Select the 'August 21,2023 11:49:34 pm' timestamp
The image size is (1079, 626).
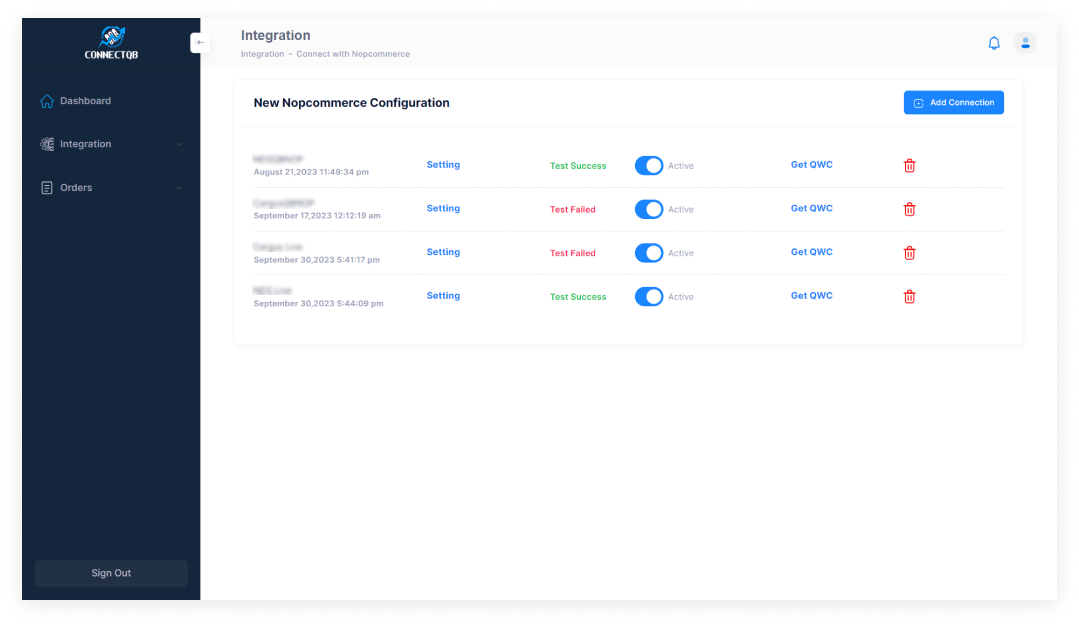point(311,172)
